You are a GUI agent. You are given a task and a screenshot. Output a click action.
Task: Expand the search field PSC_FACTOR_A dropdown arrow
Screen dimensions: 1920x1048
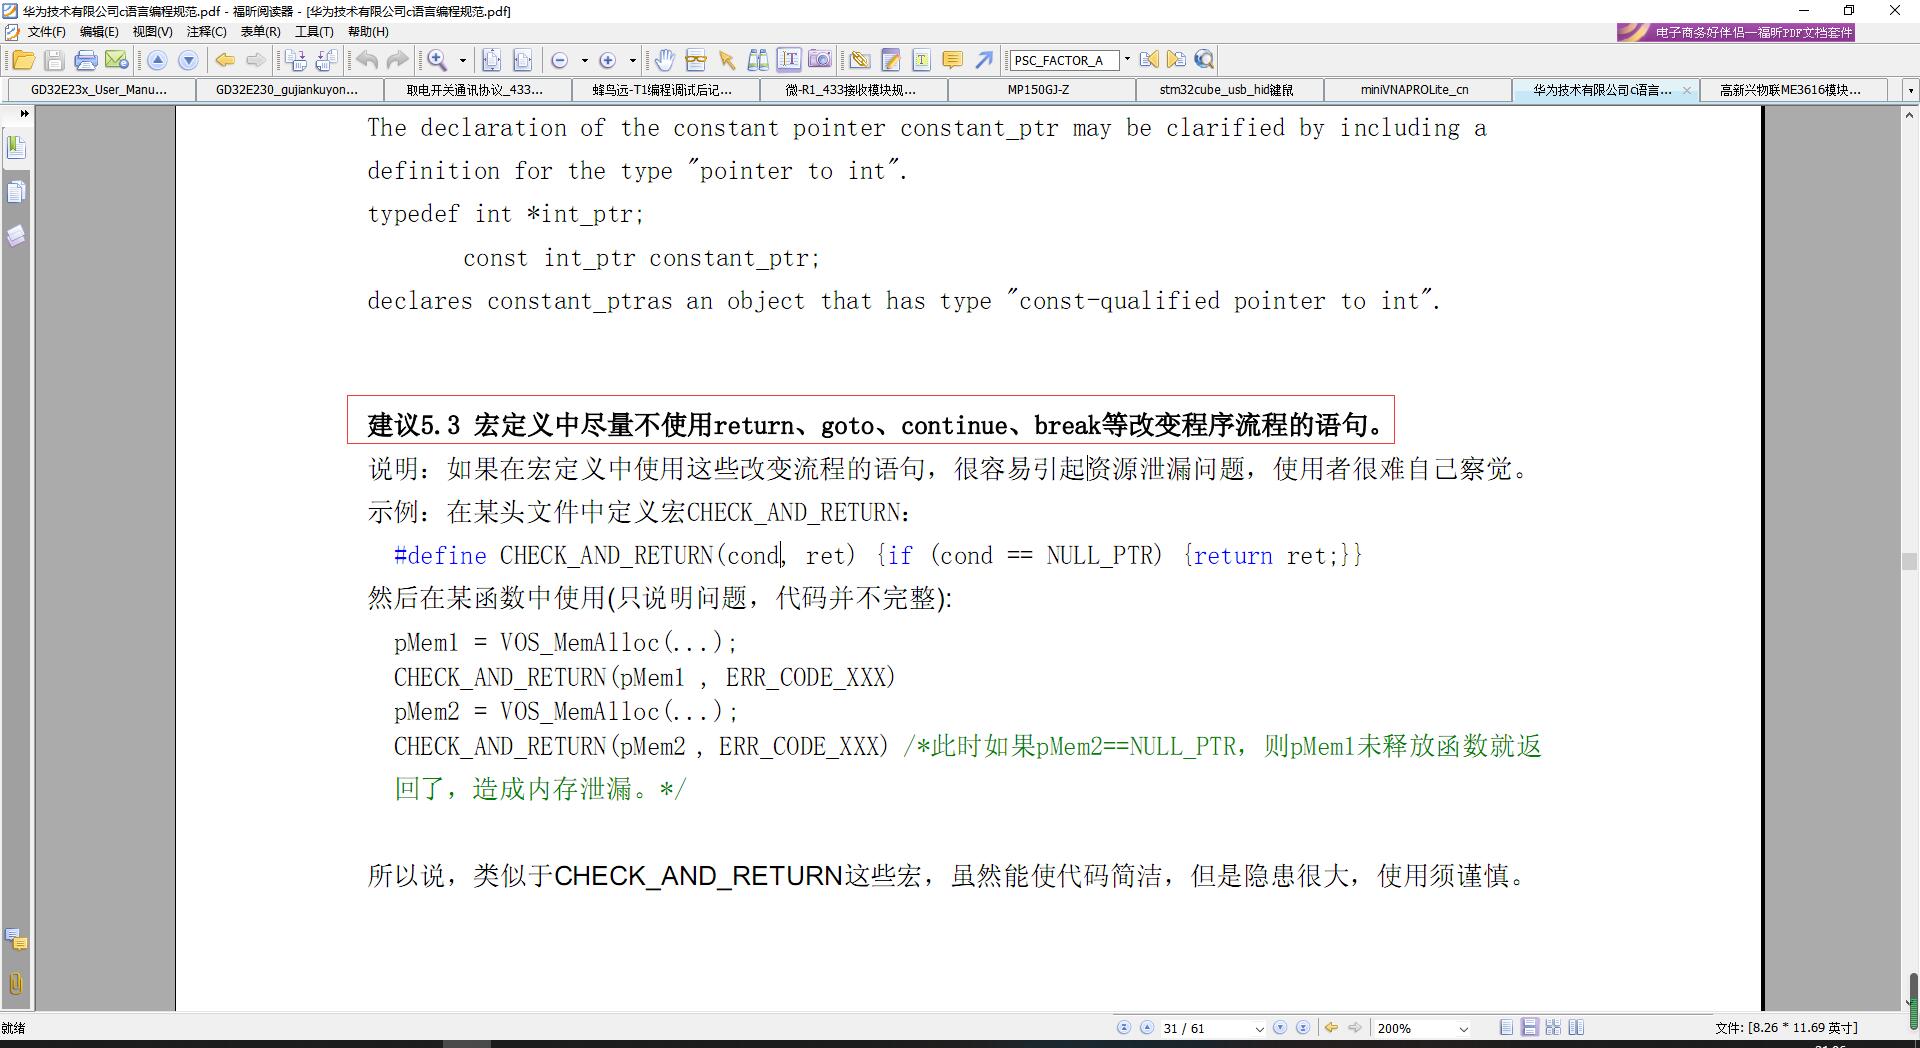1127,60
